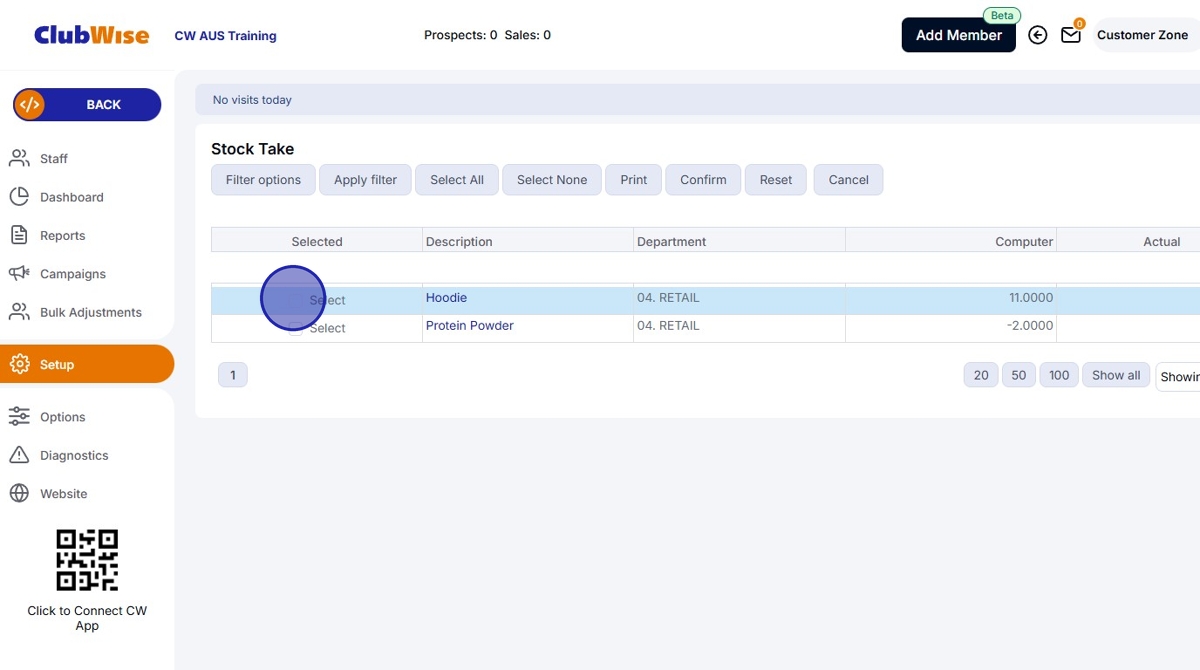Open the Options sliders icon
Screen dimensions: 1200x670
click(19, 416)
